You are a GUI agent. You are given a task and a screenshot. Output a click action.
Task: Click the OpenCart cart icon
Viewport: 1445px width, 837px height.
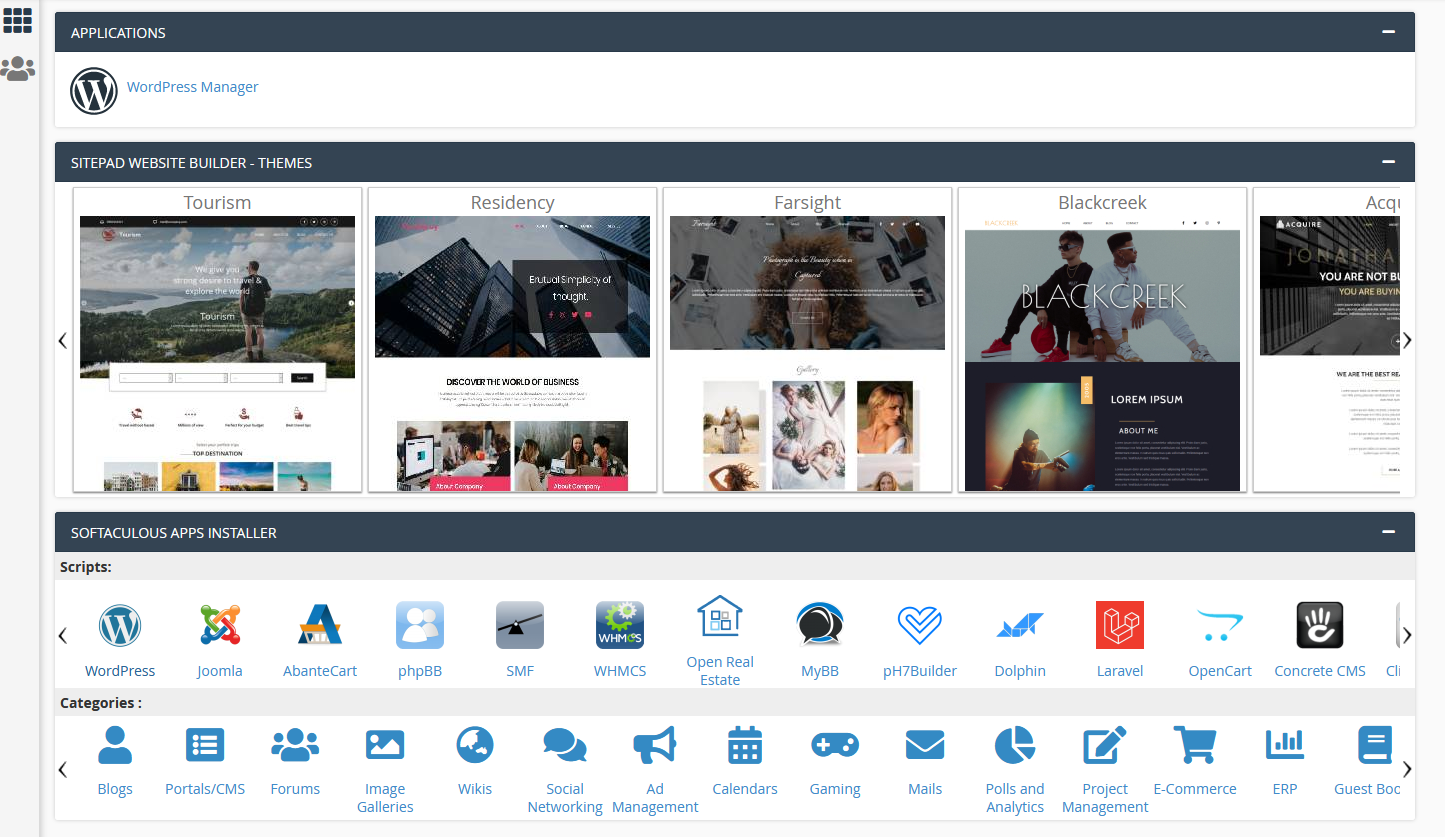(x=1220, y=626)
